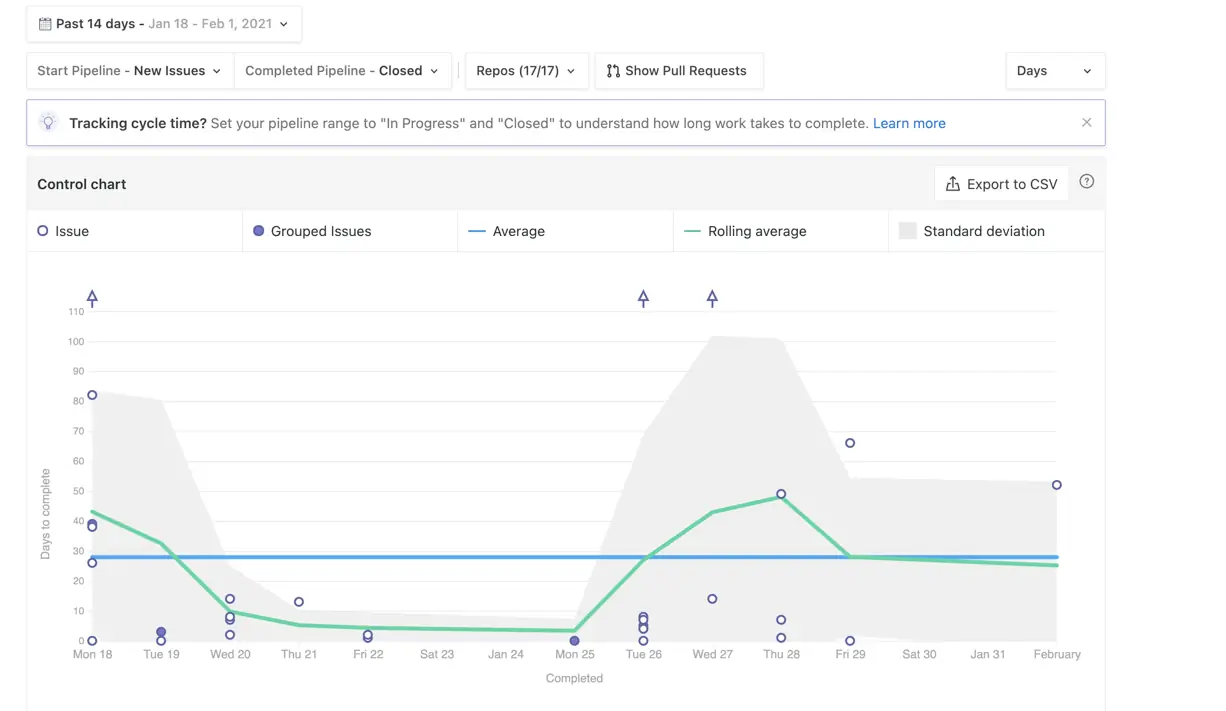1226x711 pixels.
Task: Open Completed Pipeline Closed dropdown
Action: coord(342,71)
